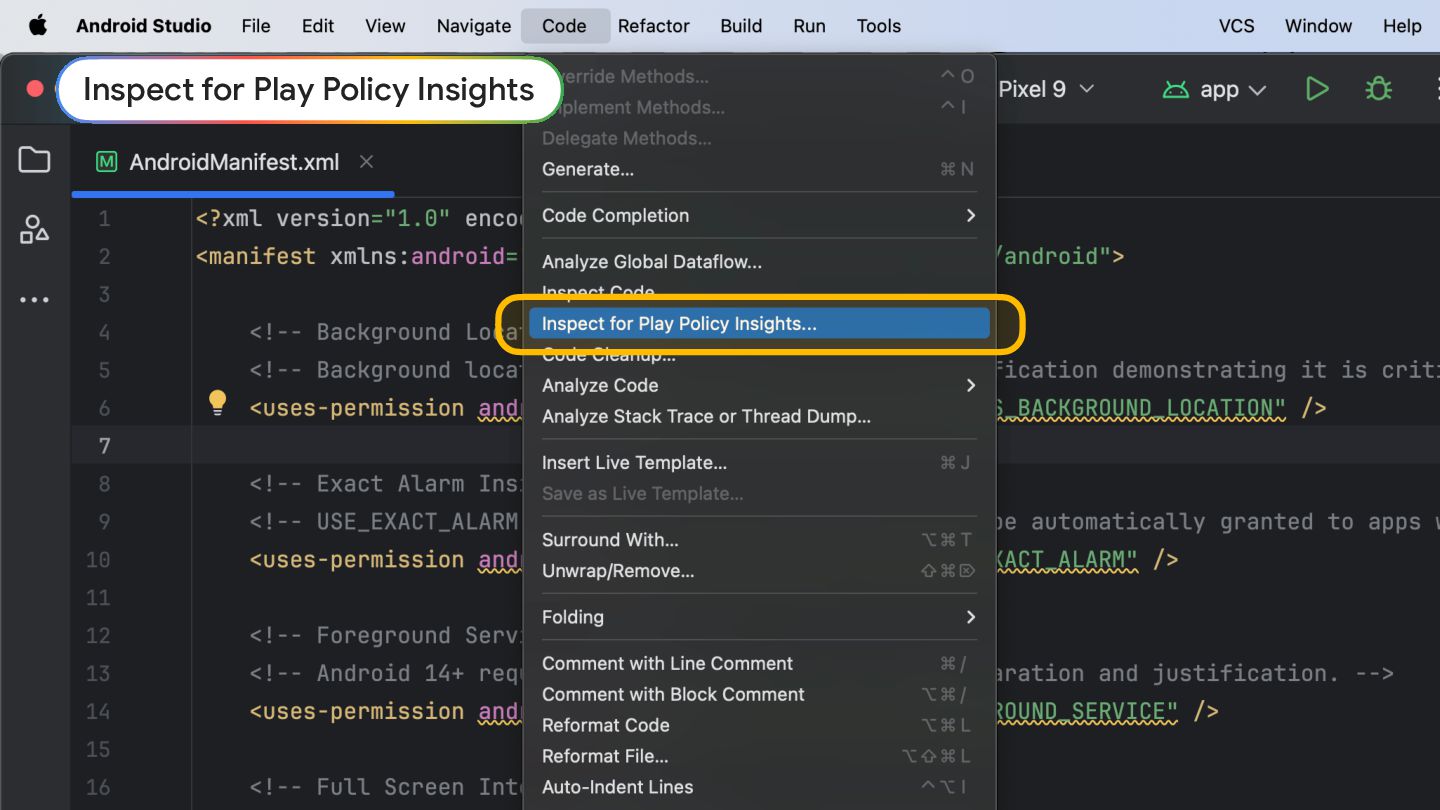1440x810 pixels.
Task: Start debugging with the bug icon
Action: tap(1379, 89)
